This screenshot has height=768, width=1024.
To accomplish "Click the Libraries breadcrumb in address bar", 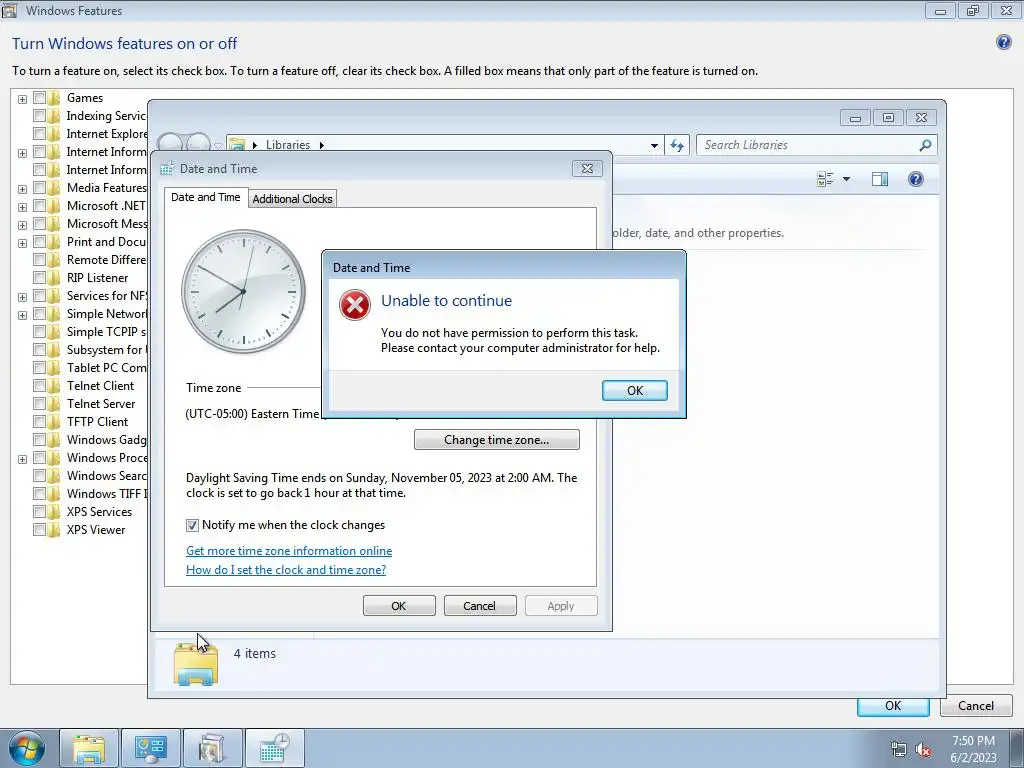I will tap(288, 145).
